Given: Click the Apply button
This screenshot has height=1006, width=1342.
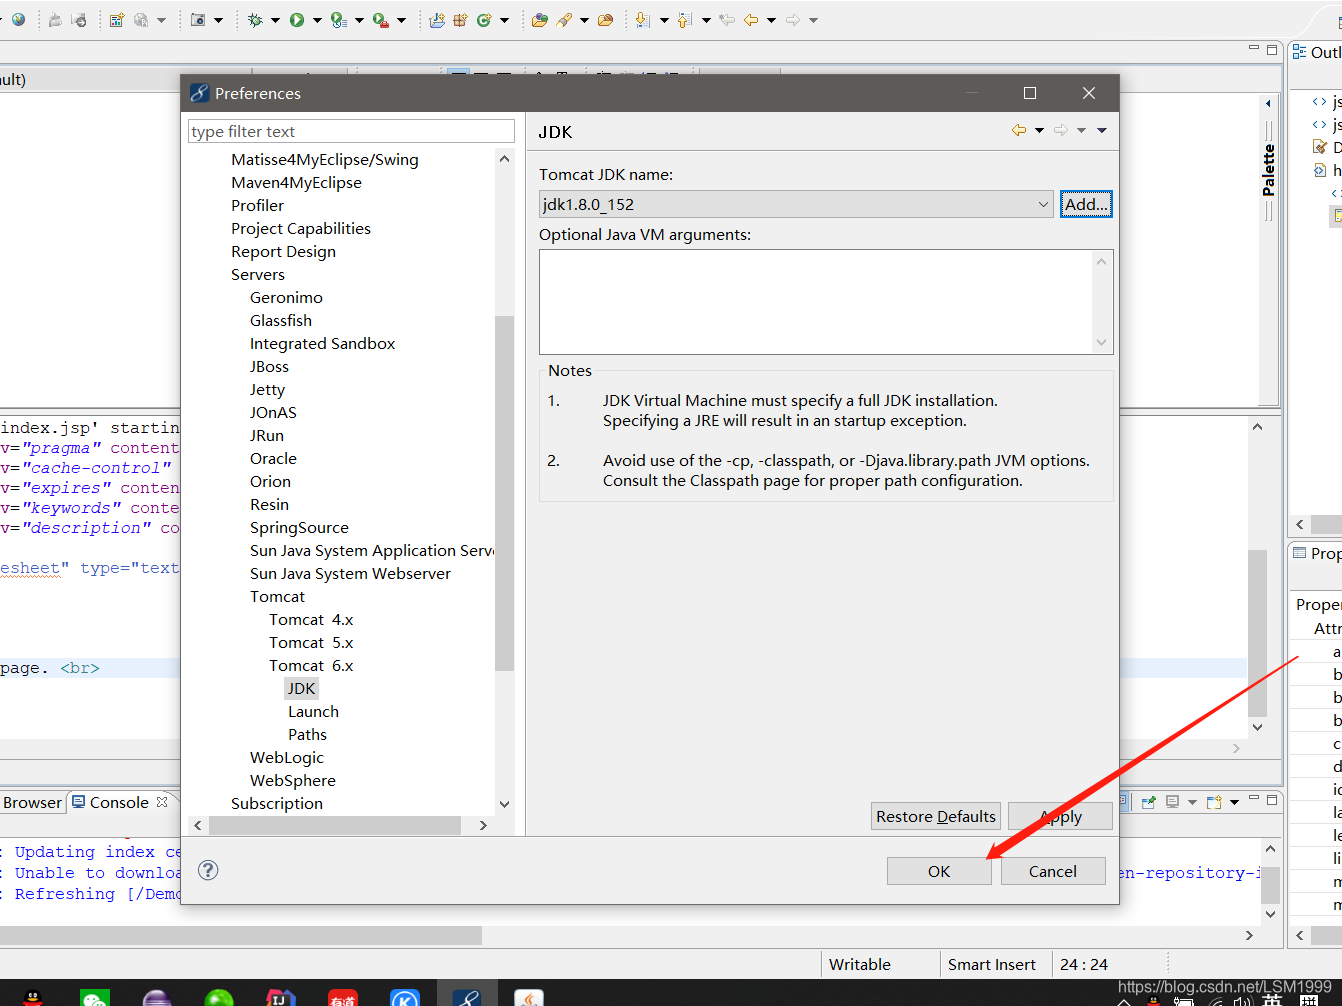Looking at the screenshot, I should coord(1060,816).
